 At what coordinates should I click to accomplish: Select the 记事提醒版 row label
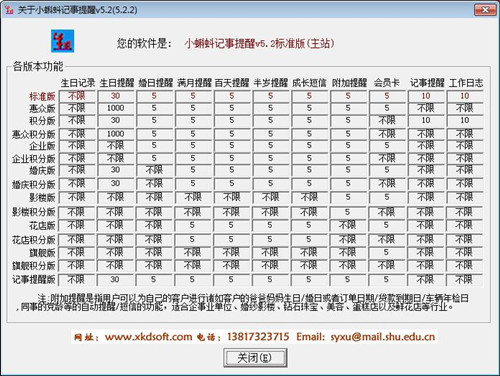point(34,279)
